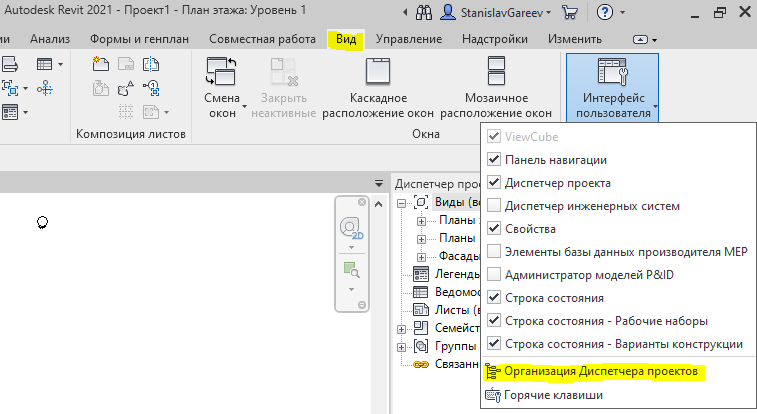
Task: Toggle plain Строка состояния checkbox
Action: [x=493, y=297]
